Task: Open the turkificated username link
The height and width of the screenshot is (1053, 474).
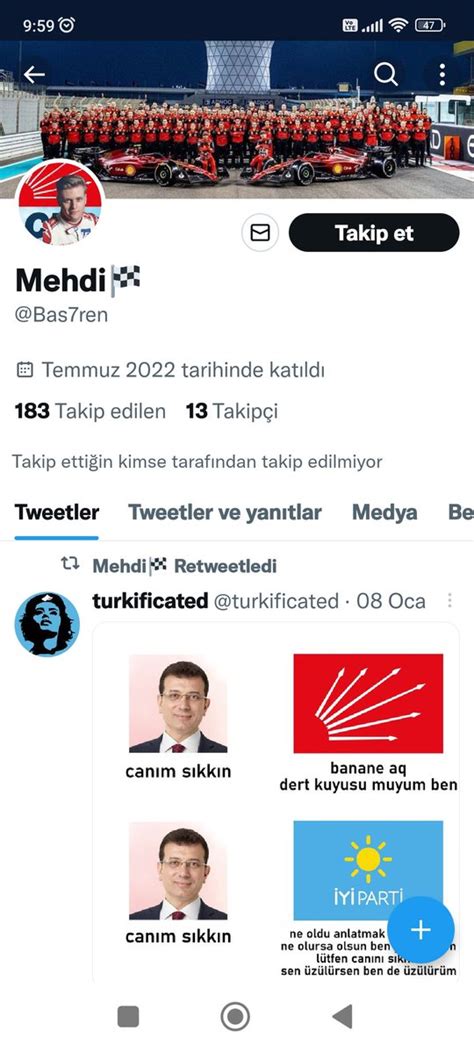Action: click(276, 601)
